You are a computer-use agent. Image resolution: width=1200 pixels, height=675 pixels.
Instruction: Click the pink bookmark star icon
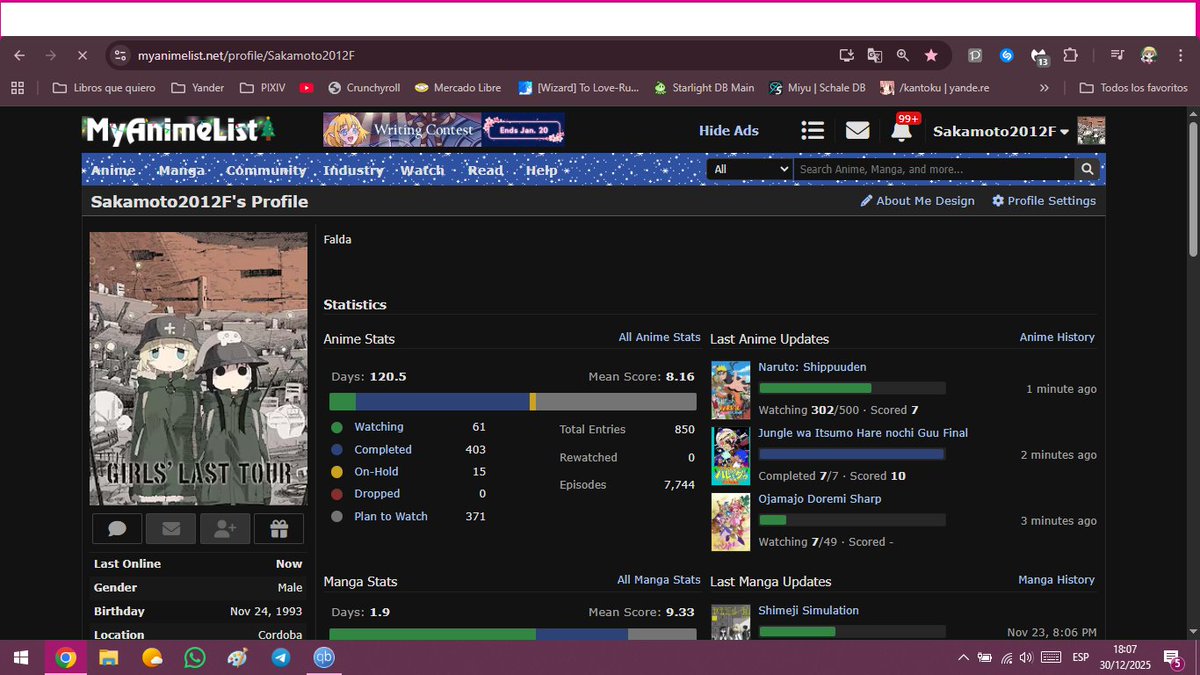[931, 56]
